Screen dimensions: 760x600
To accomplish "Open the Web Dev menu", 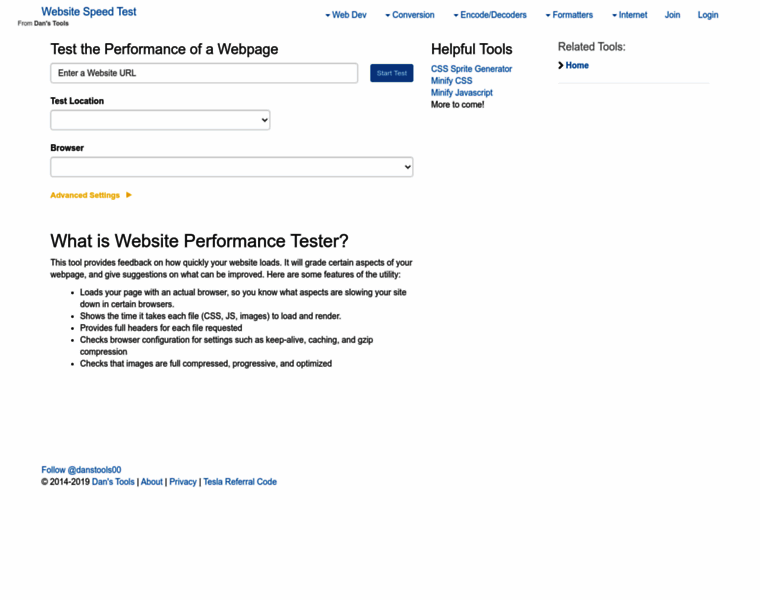I will point(346,15).
